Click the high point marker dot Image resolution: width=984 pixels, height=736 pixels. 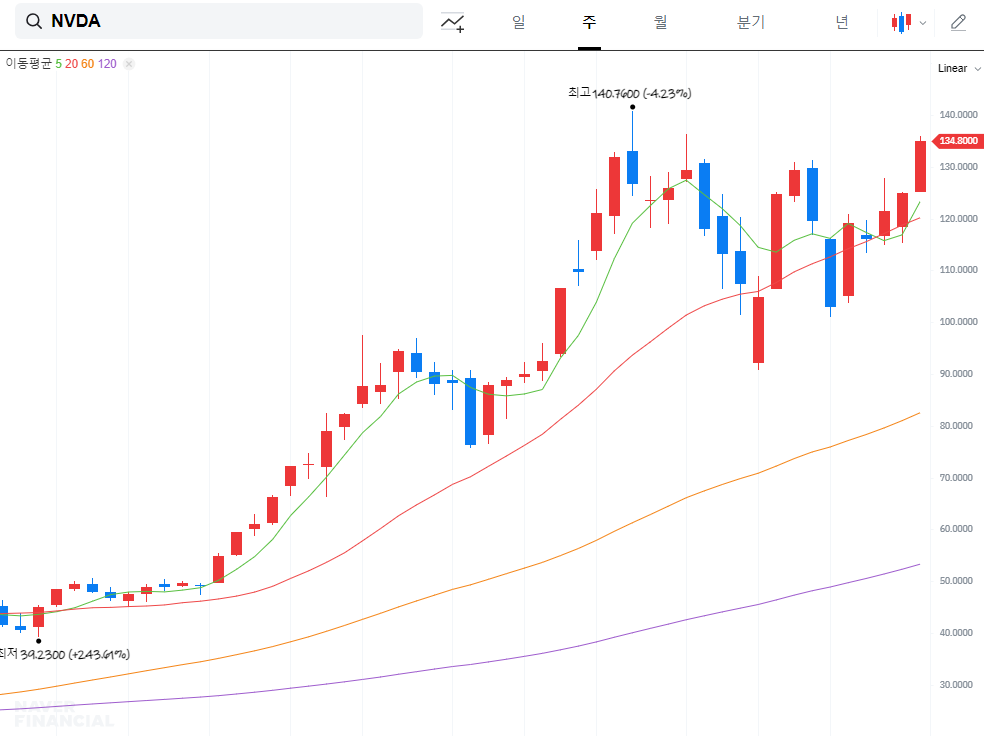[633, 107]
